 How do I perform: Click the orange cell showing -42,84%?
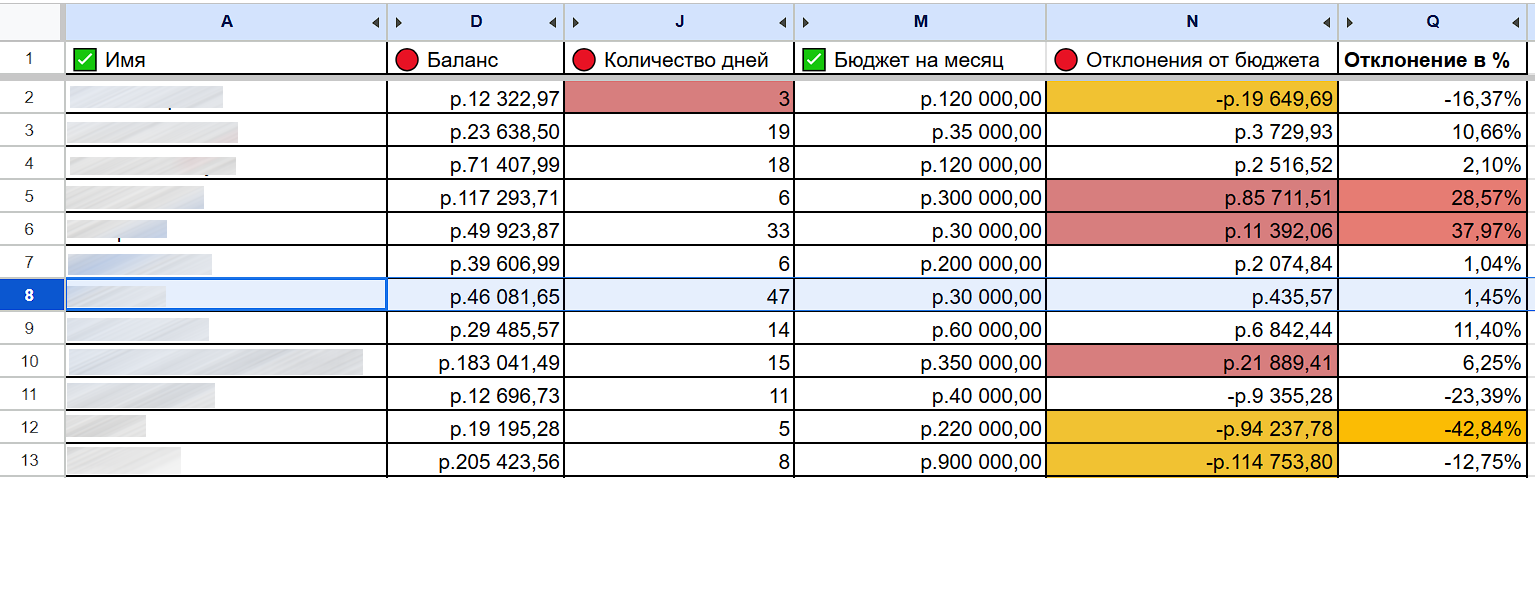[1431, 428]
